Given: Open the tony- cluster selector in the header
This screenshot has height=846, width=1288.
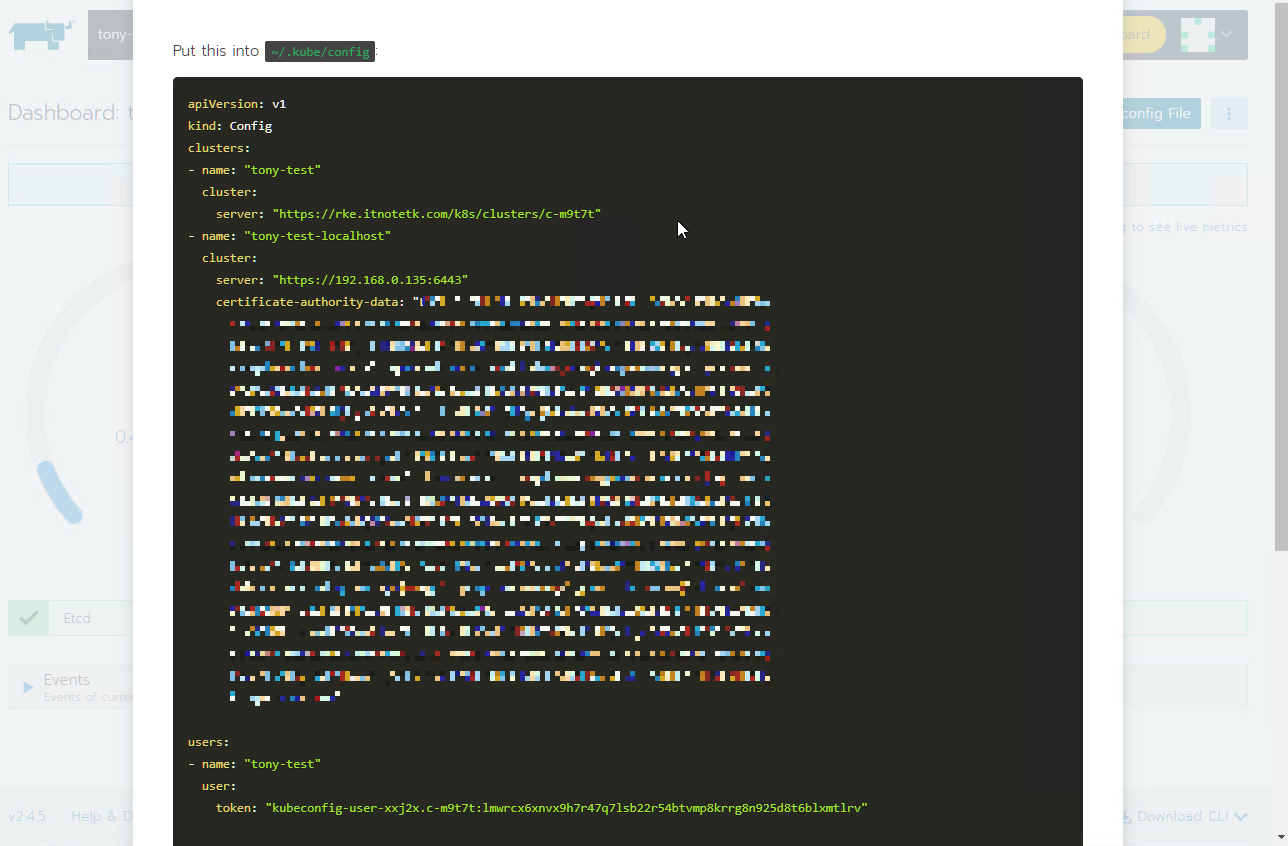Looking at the screenshot, I should pyautogui.click(x=111, y=35).
